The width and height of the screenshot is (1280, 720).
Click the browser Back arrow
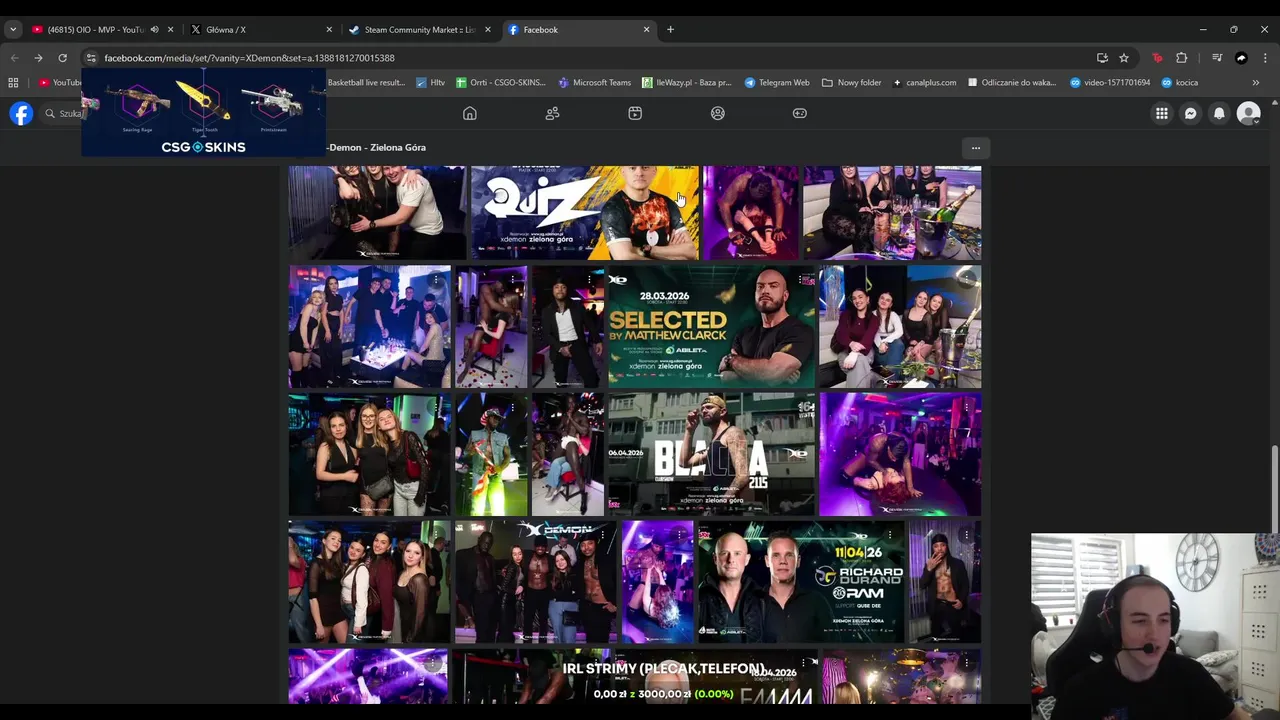pos(14,58)
